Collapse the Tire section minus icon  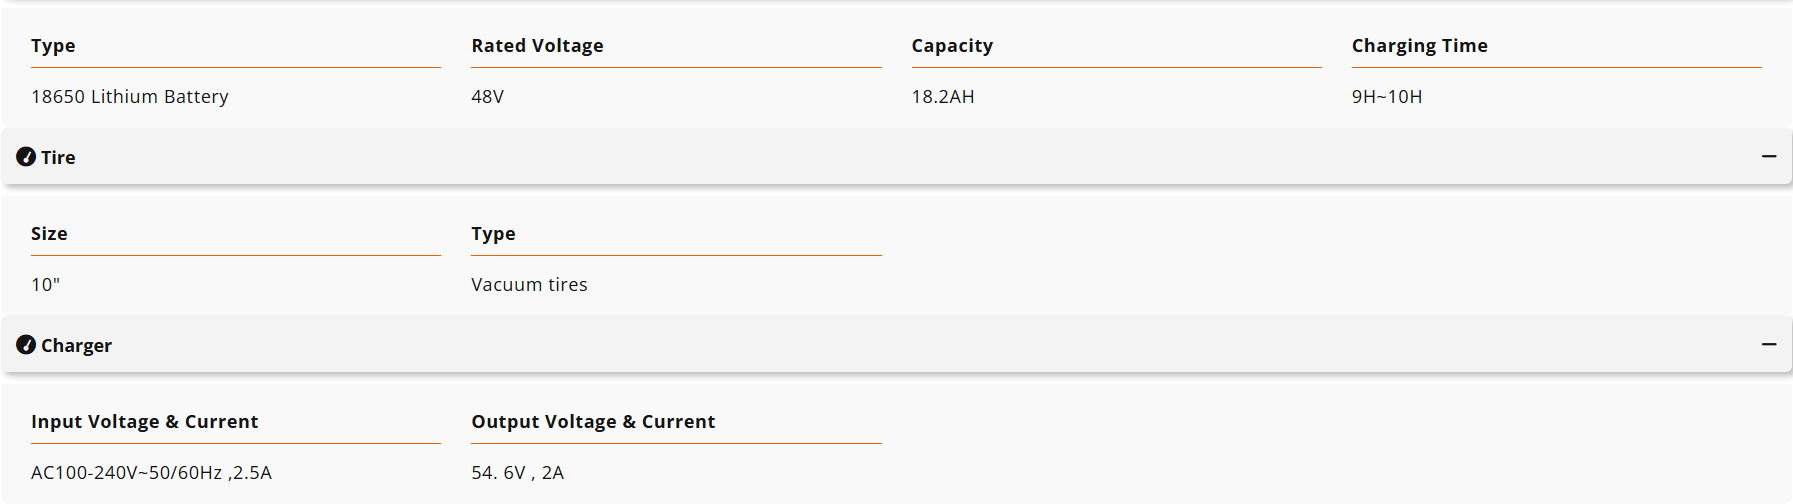pos(1769,156)
